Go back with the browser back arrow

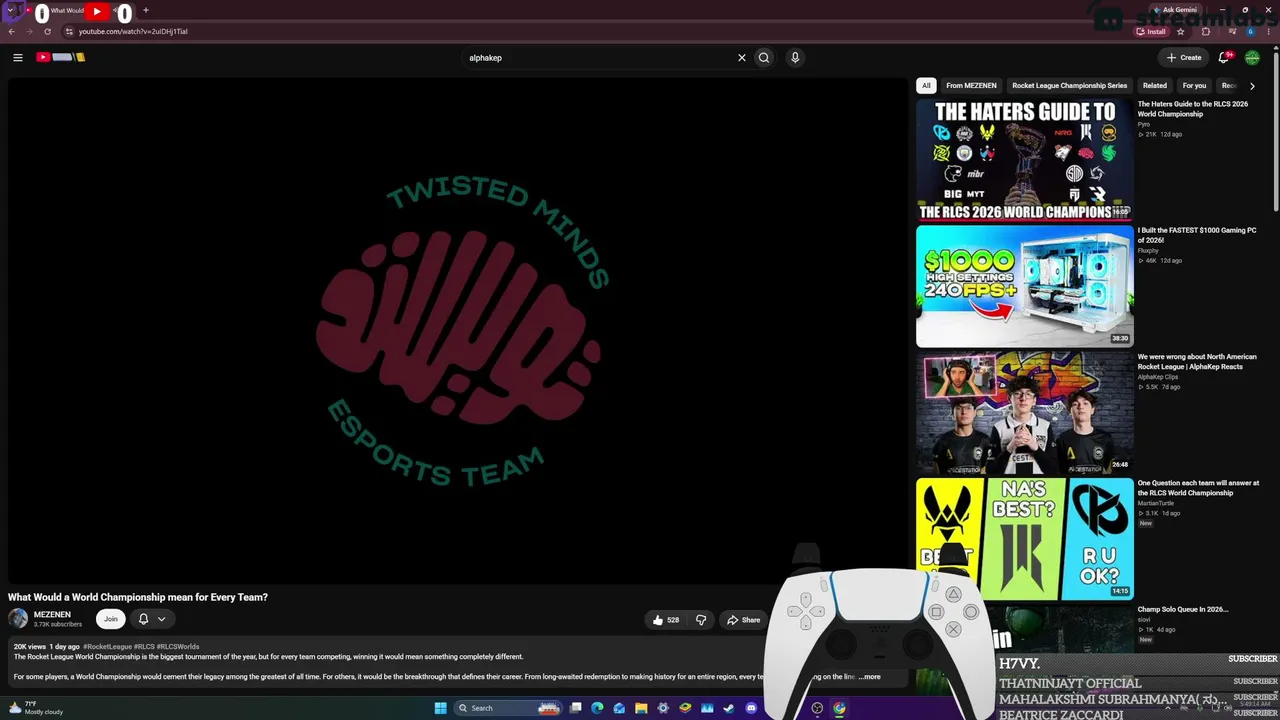tap(12, 31)
